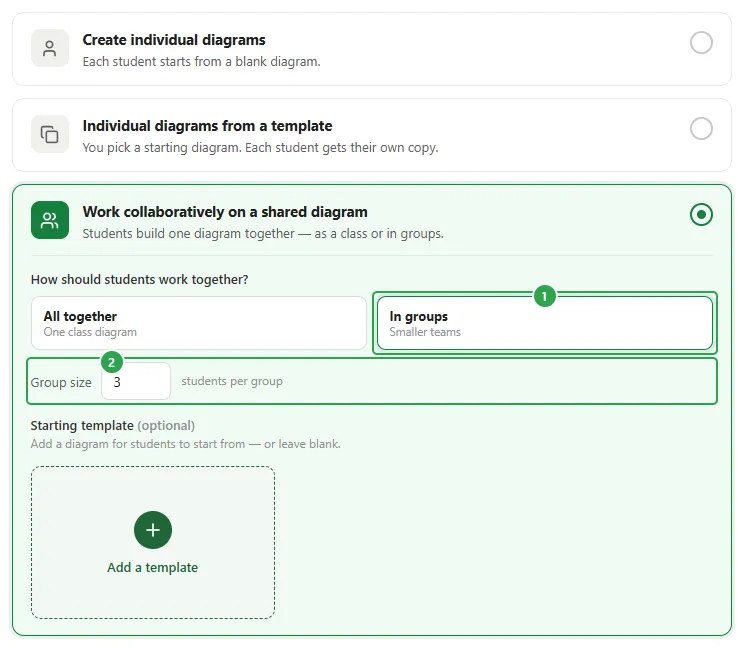744x648 pixels.
Task: Choose the All together option
Action: click(199, 323)
